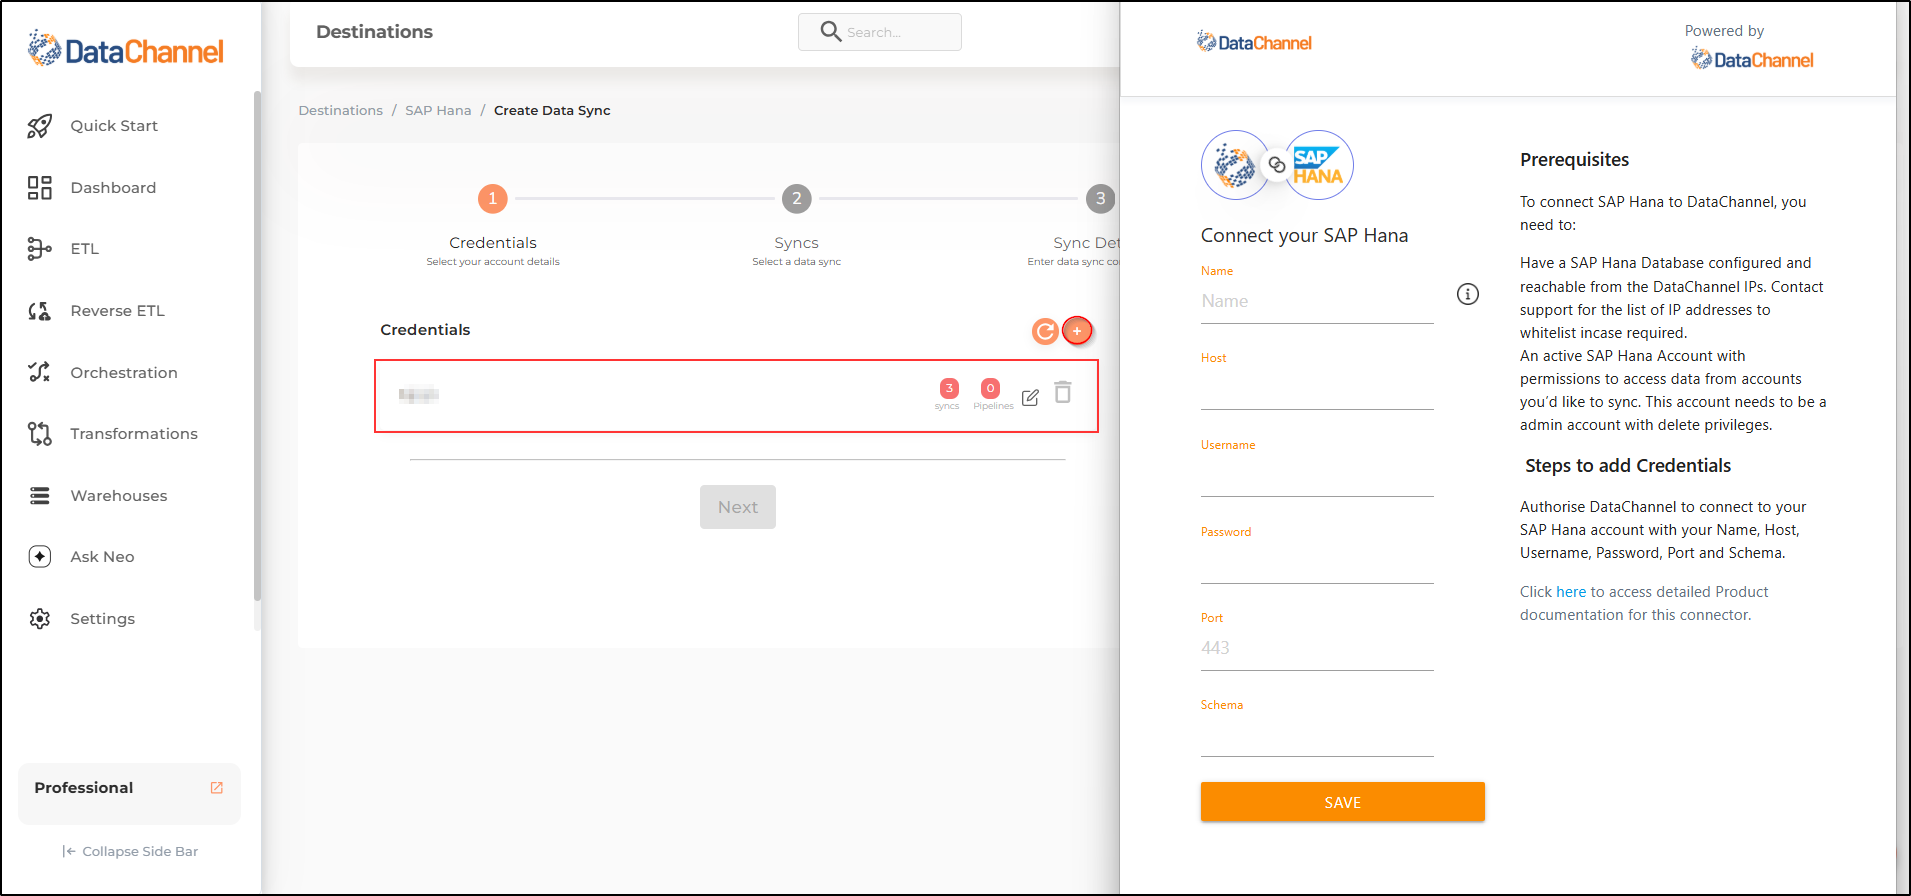This screenshot has width=1911, height=896.
Task: Select Reverse ETL in the sidebar
Action: pos(117,311)
